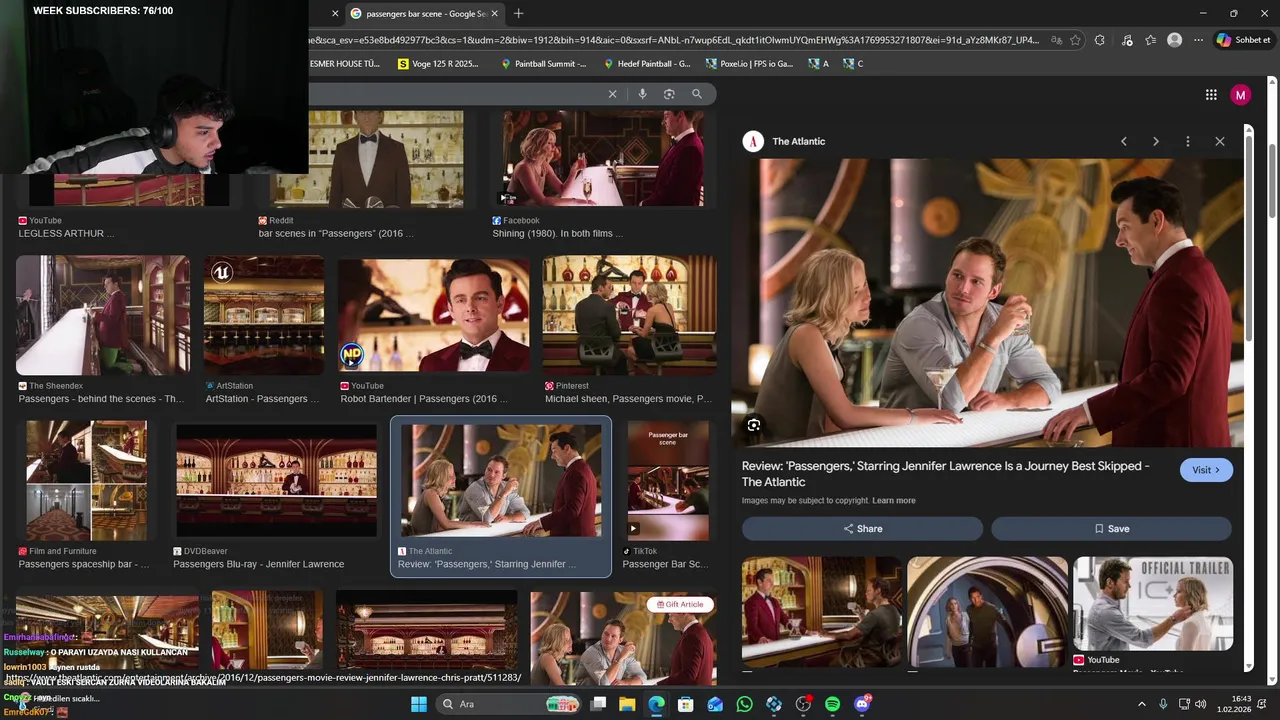Open the related spaceship doorway image thumbnail
The height and width of the screenshot is (720, 1280).
point(987,611)
